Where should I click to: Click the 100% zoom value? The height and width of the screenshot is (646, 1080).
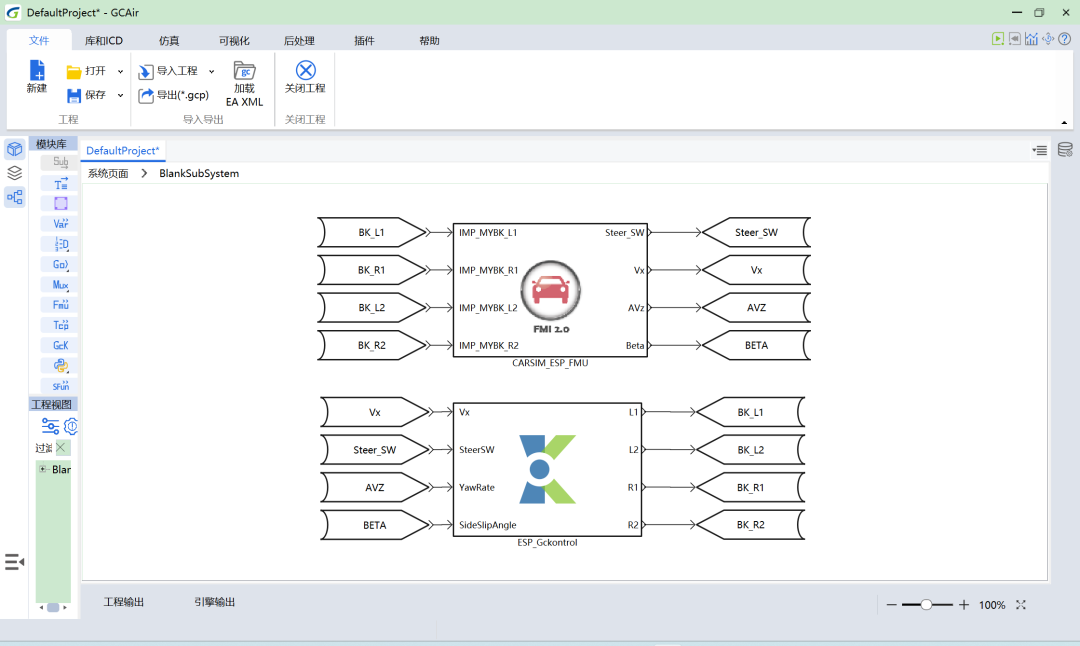[x=992, y=605]
